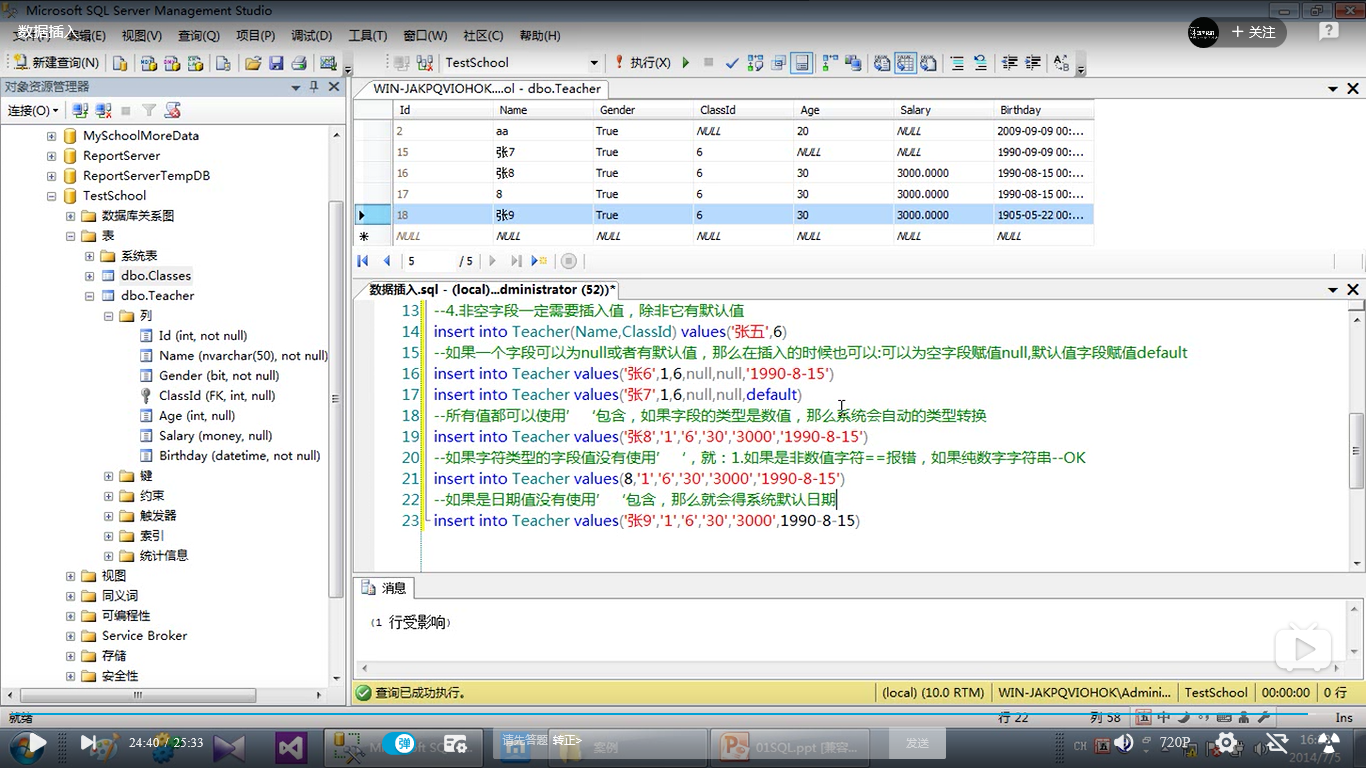Open the Project (项目) menu
This screenshot has height=768, width=1366.
click(x=255, y=35)
